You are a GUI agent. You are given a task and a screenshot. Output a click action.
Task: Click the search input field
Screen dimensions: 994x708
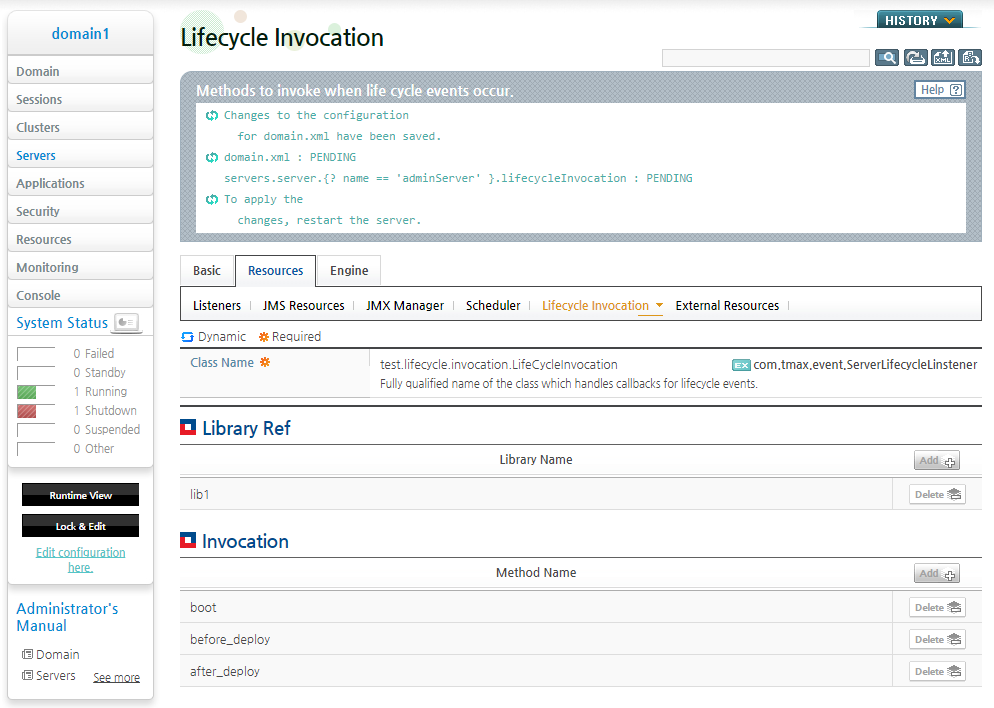click(x=766, y=58)
